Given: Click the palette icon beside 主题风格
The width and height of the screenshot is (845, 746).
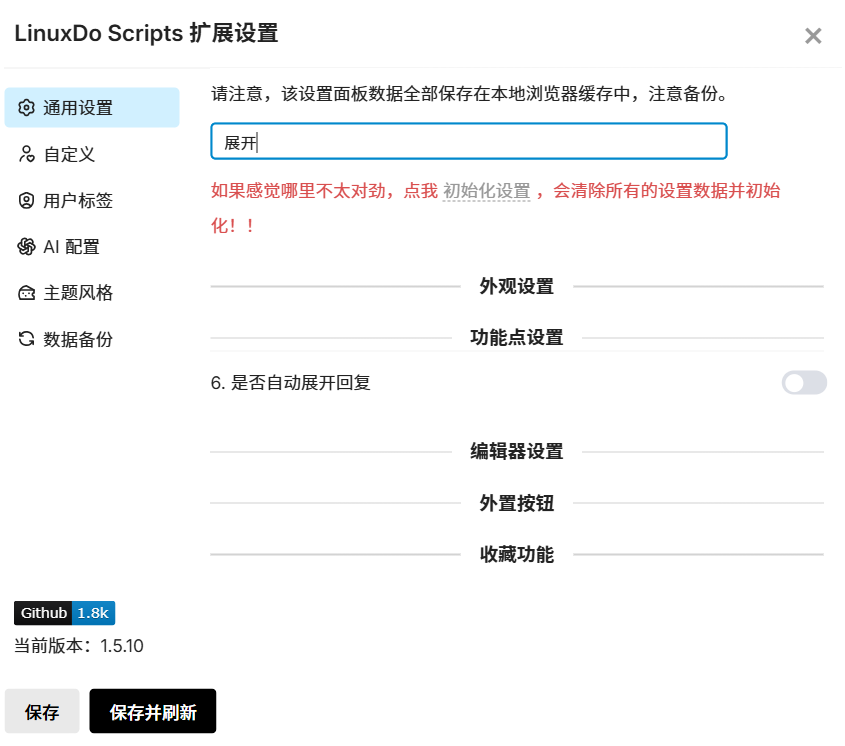Looking at the screenshot, I should click(x=26, y=293).
